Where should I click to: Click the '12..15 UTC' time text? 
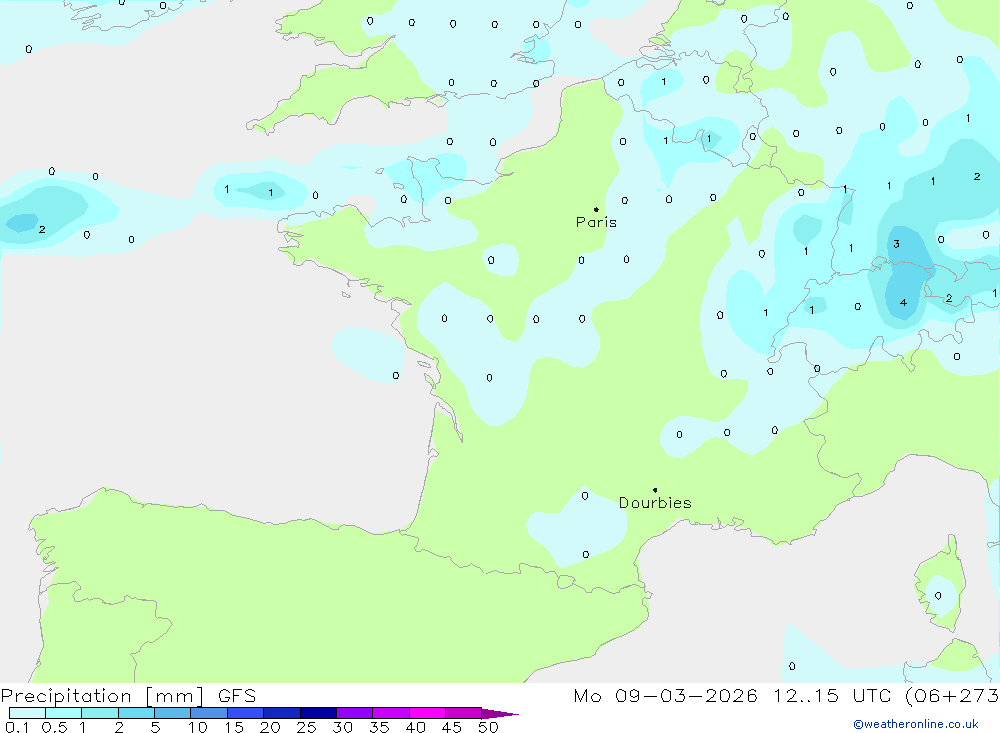click(x=832, y=696)
